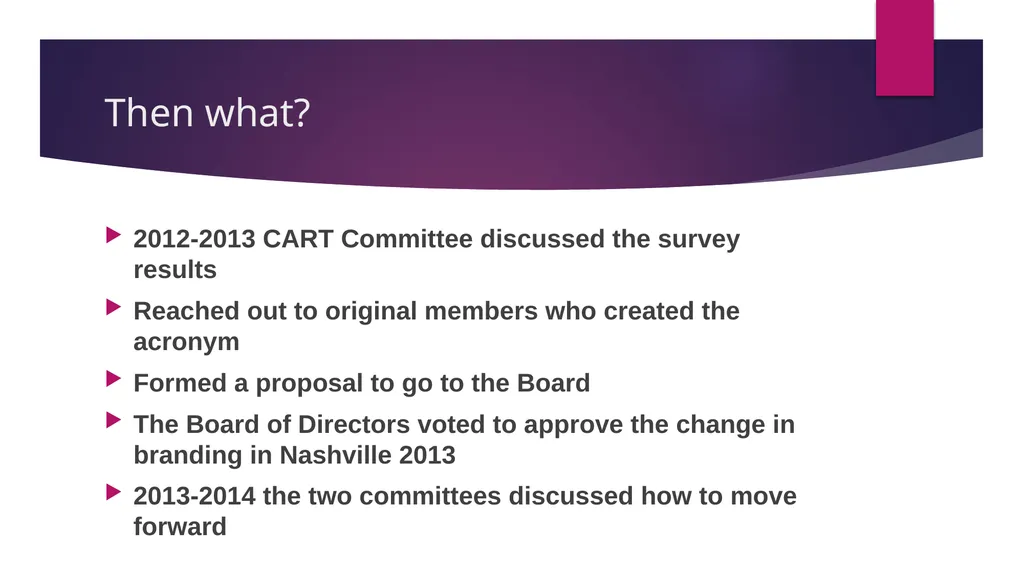This screenshot has width=1024, height=575.
Task: Click 'Formed a proposal to go to the Board'
Action: [x=362, y=383]
